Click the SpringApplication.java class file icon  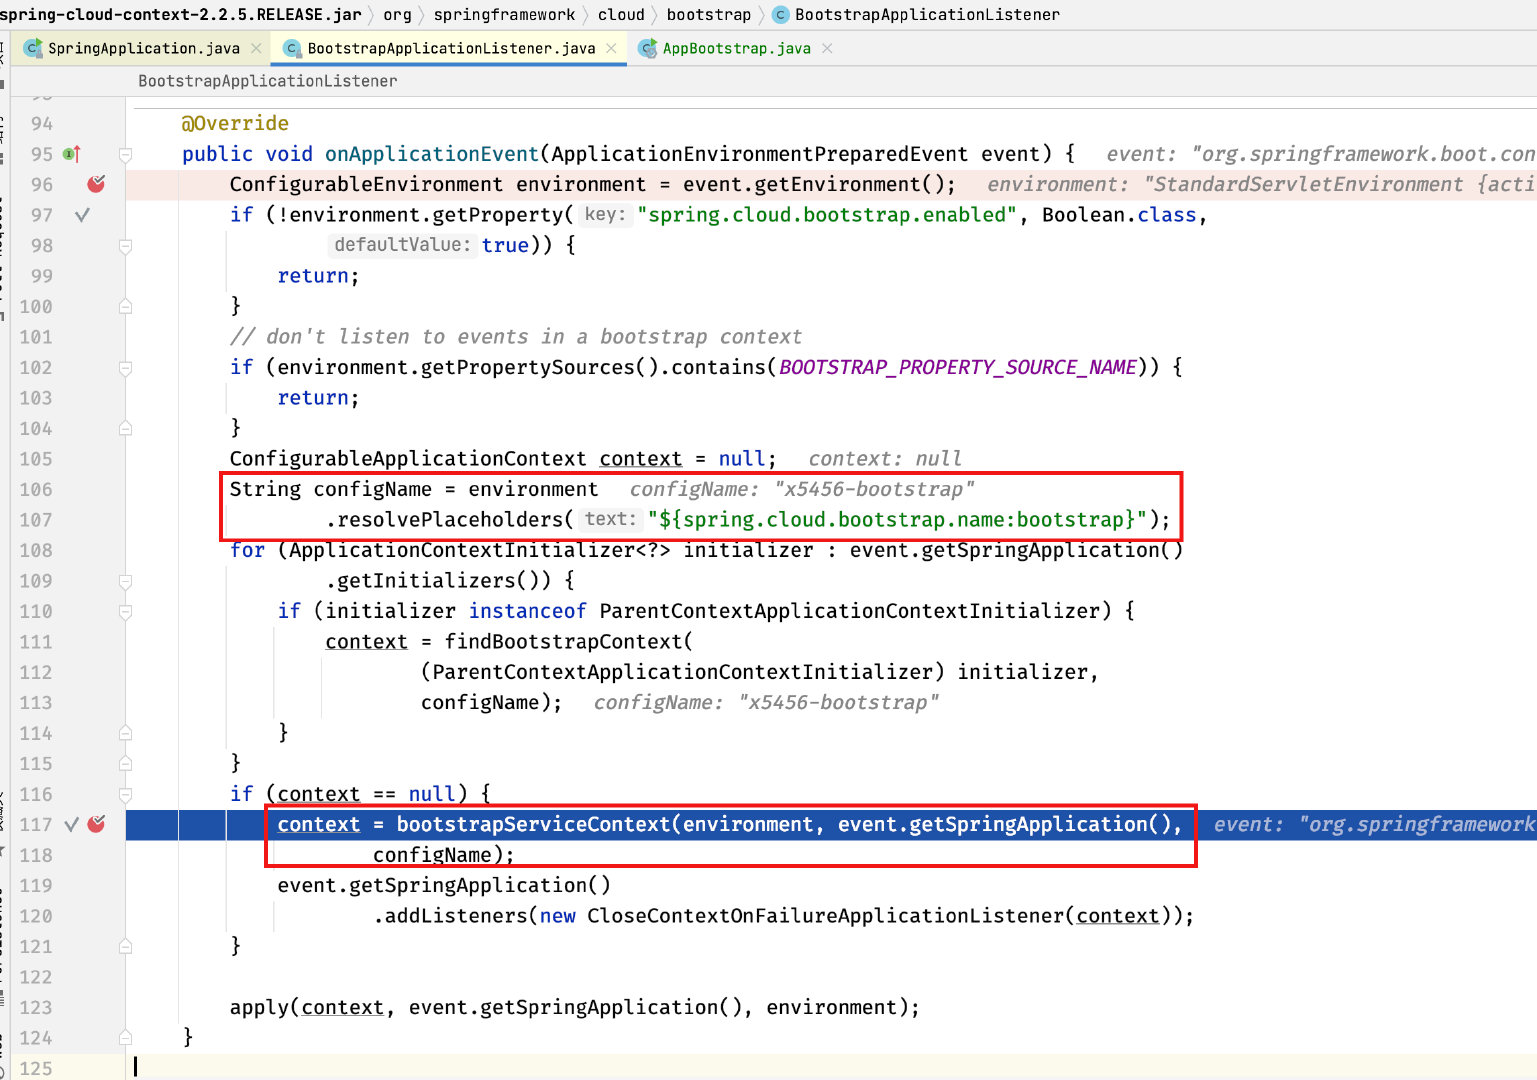32,48
